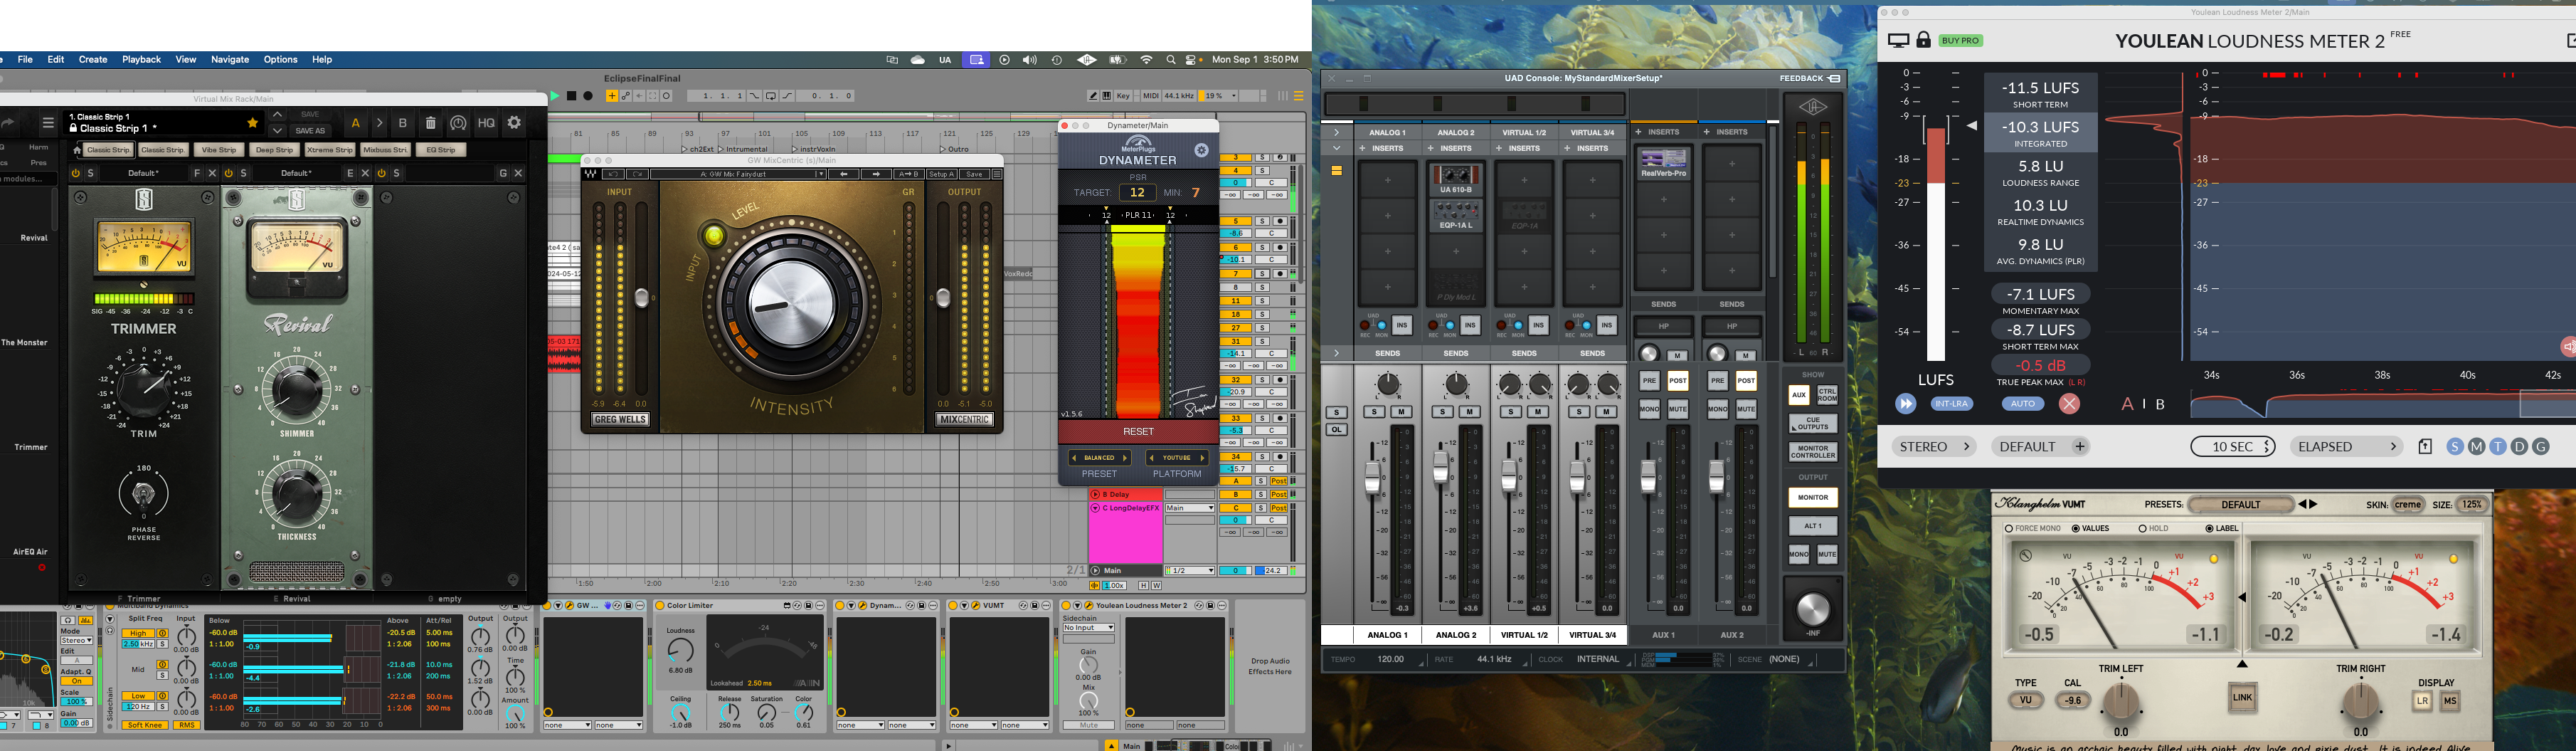Click the home icon beside strip presets
The height and width of the screenshot is (751, 2576).
77,150
